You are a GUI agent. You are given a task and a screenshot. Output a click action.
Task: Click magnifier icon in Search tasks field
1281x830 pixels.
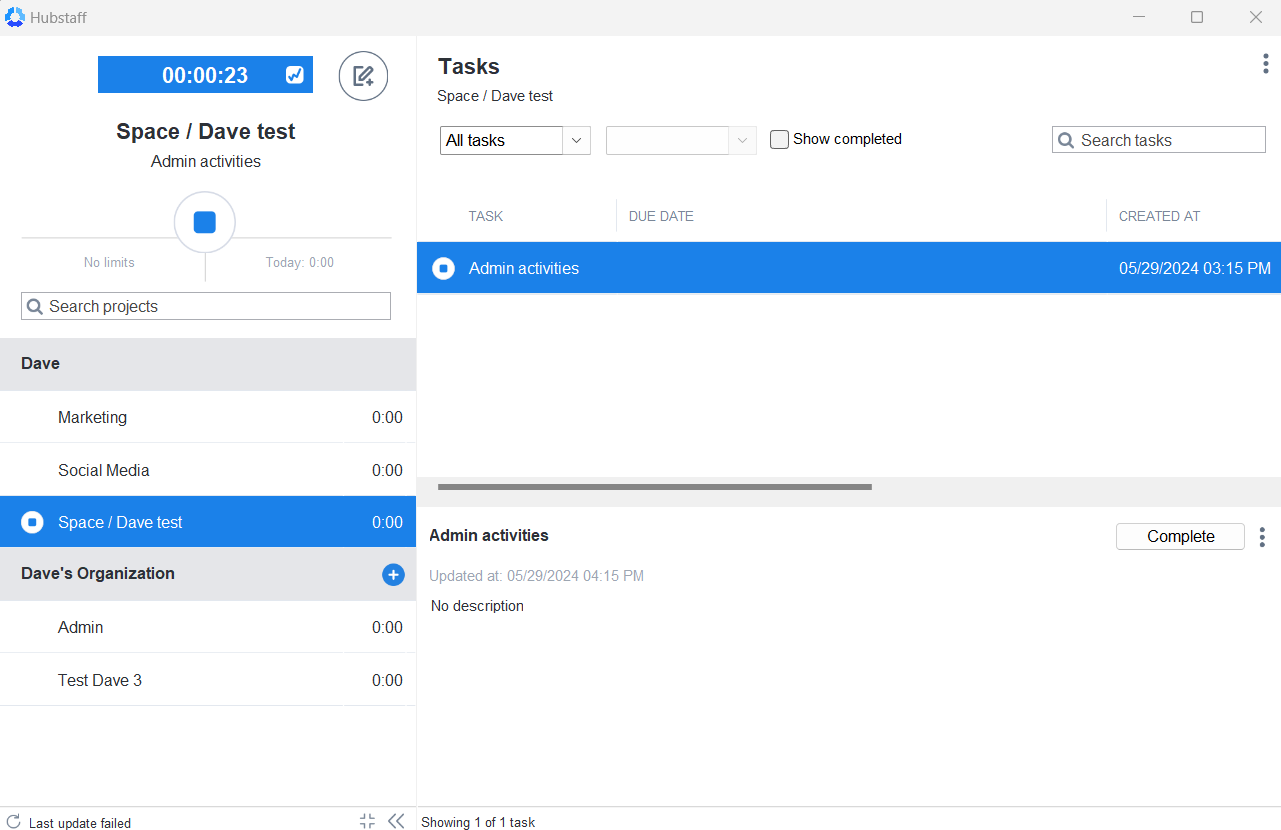(1066, 140)
